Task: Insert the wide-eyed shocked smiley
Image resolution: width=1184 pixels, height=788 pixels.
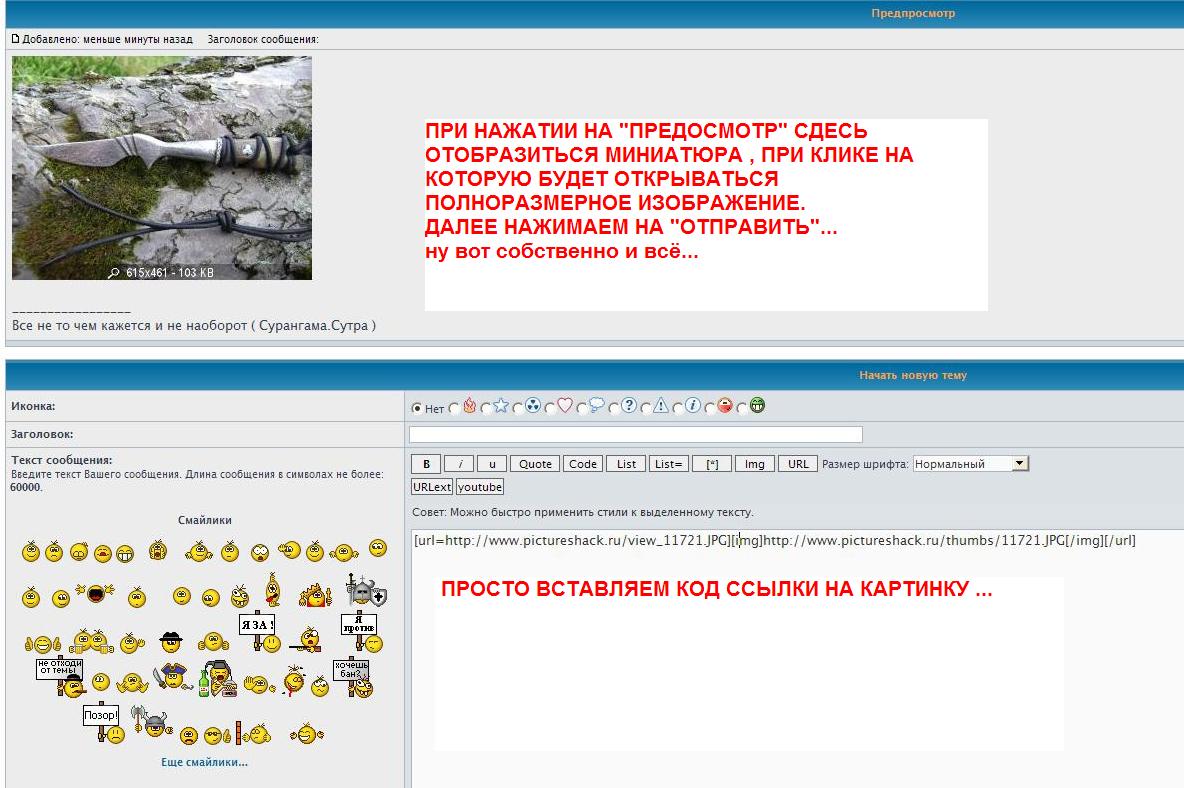Action: [260, 553]
